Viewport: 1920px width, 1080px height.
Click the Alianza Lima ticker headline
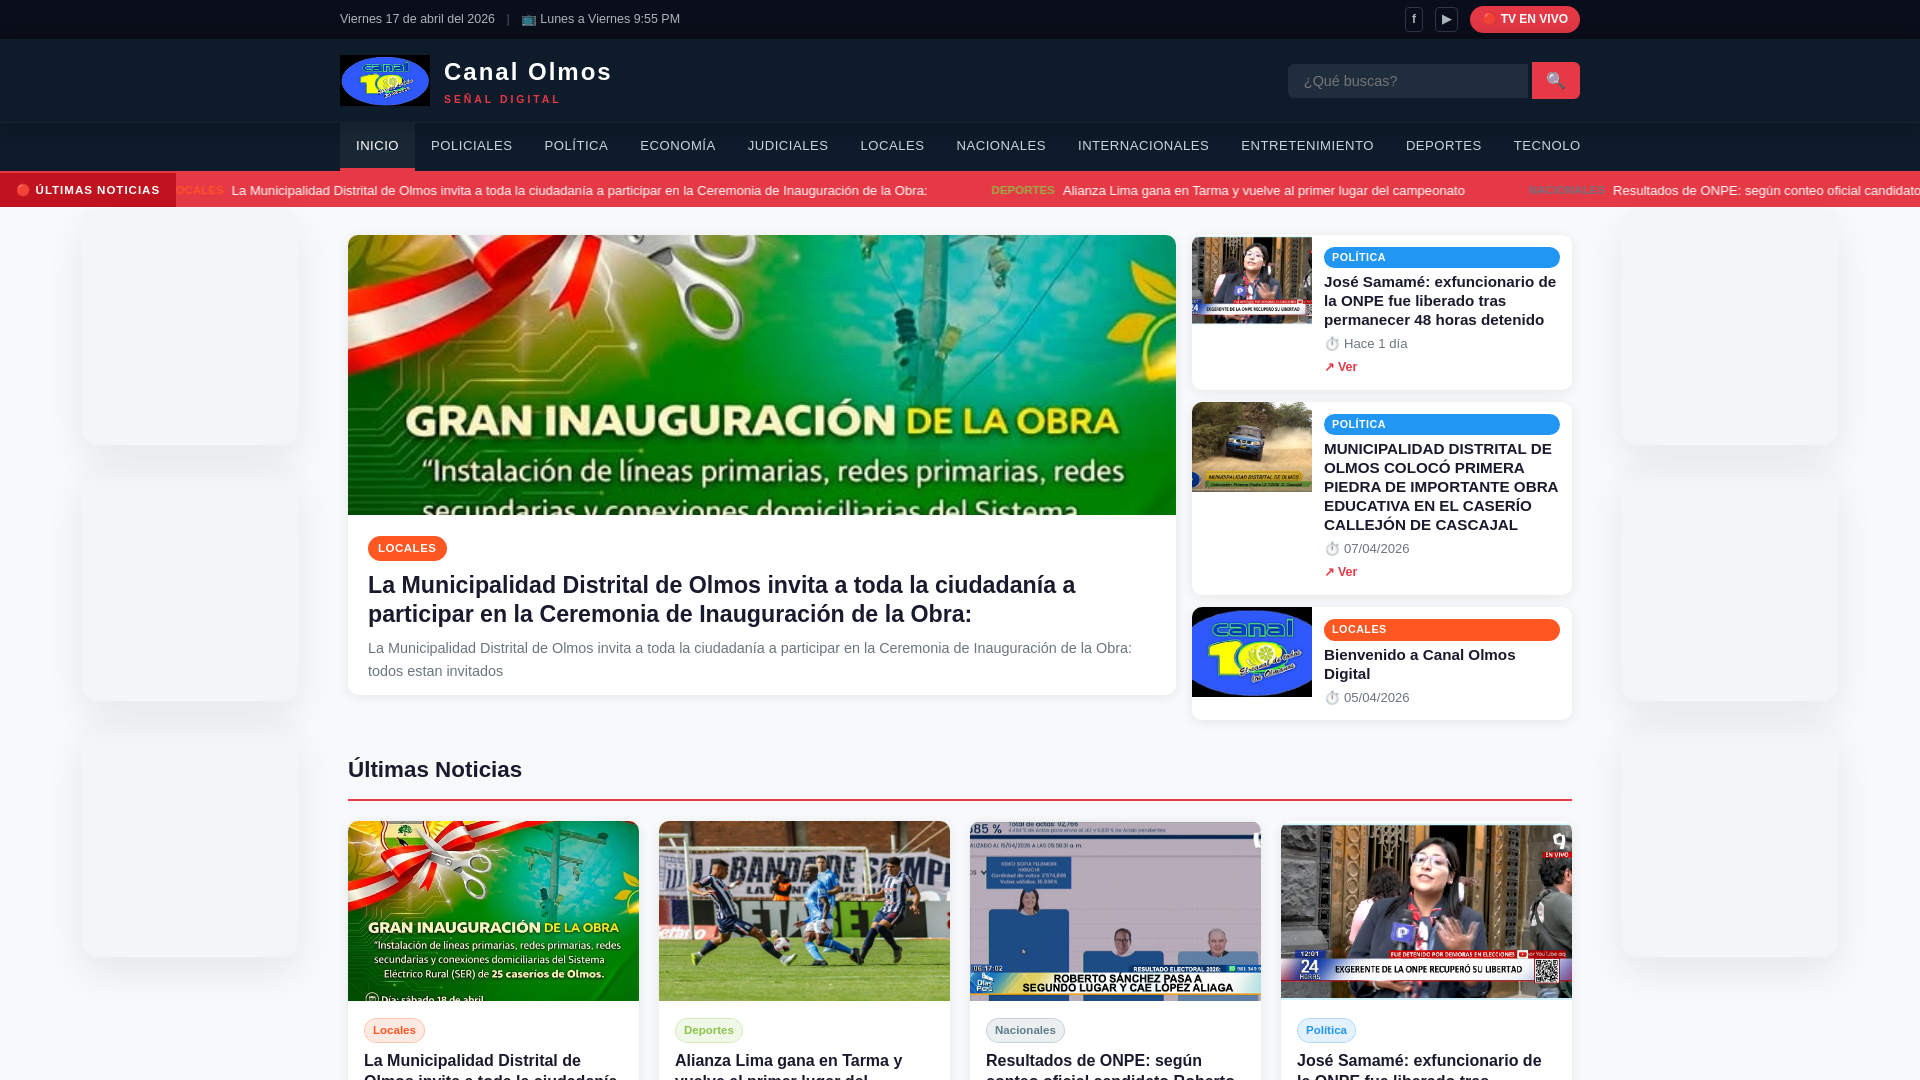(x=1263, y=190)
